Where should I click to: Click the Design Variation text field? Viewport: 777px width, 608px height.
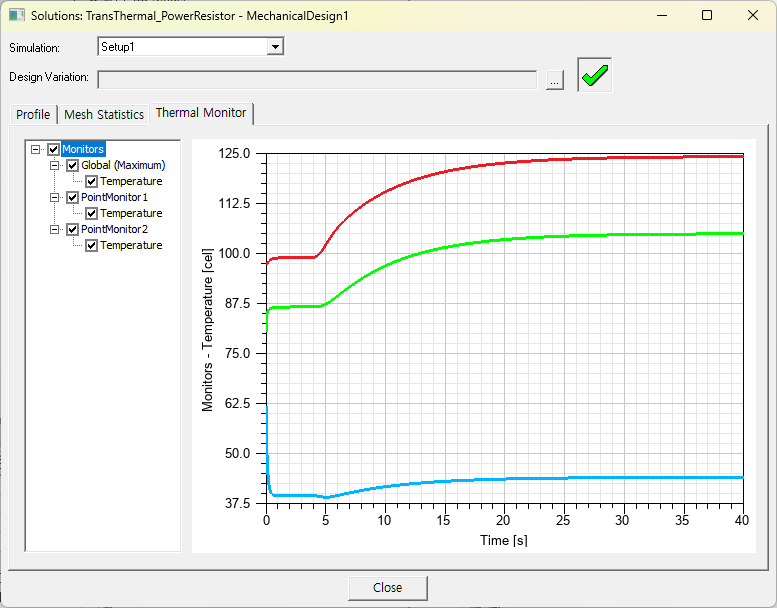[x=317, y=80]
